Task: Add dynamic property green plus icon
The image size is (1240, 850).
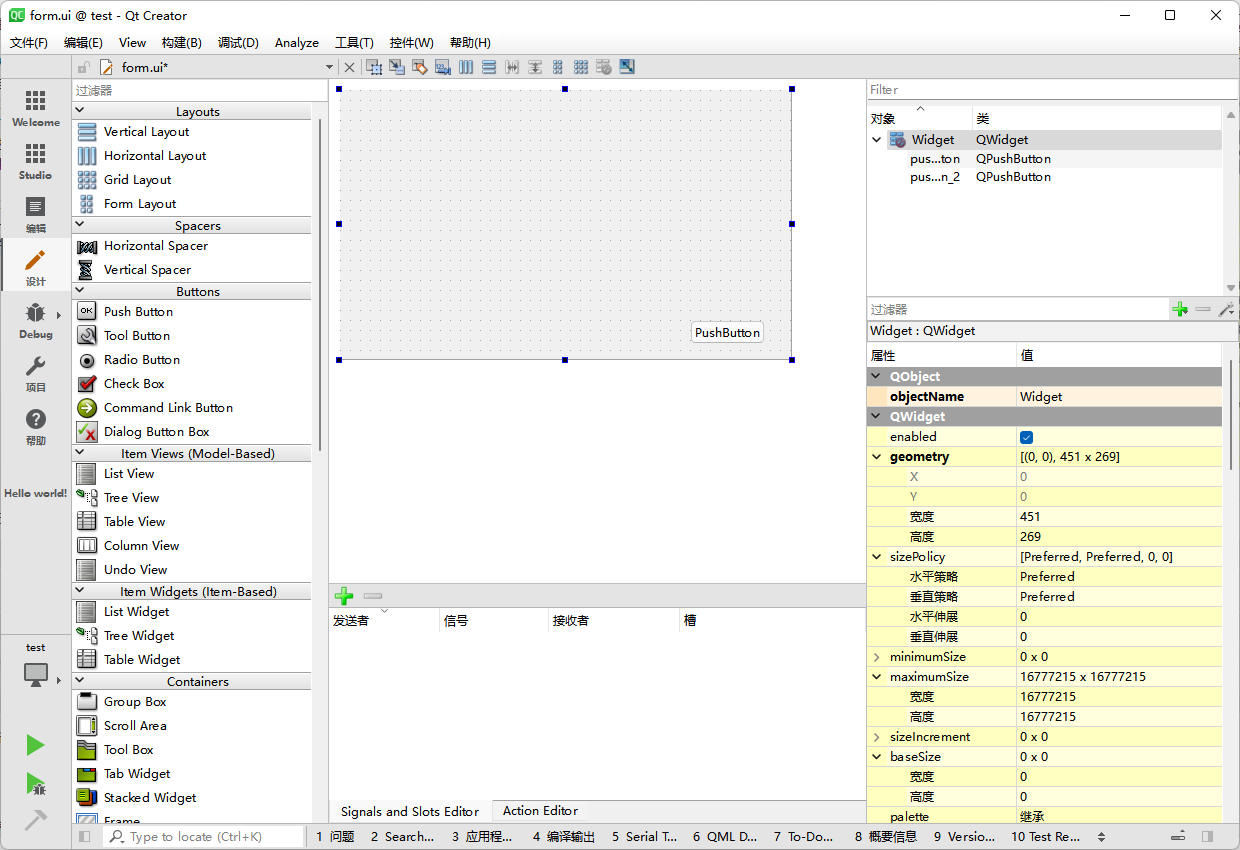Action: pos(1180,310)
